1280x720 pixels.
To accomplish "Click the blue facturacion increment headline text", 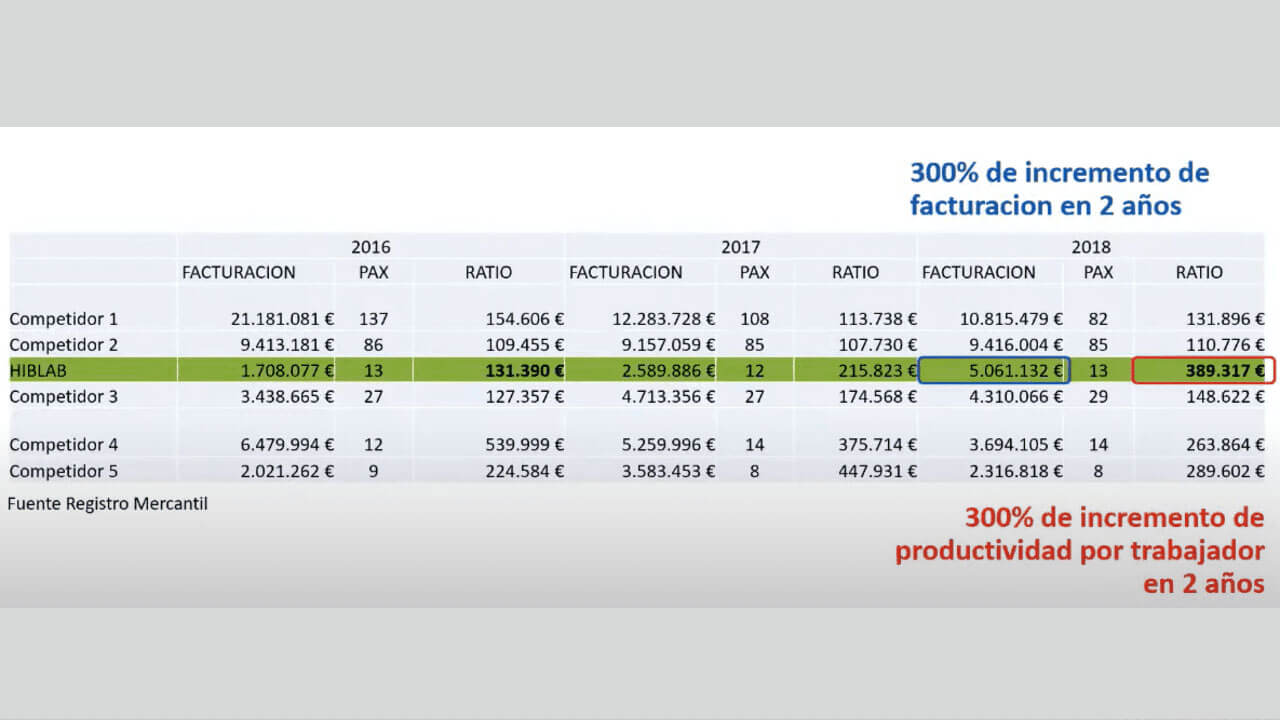I will pyautogui.click(x=1060, y=189).
